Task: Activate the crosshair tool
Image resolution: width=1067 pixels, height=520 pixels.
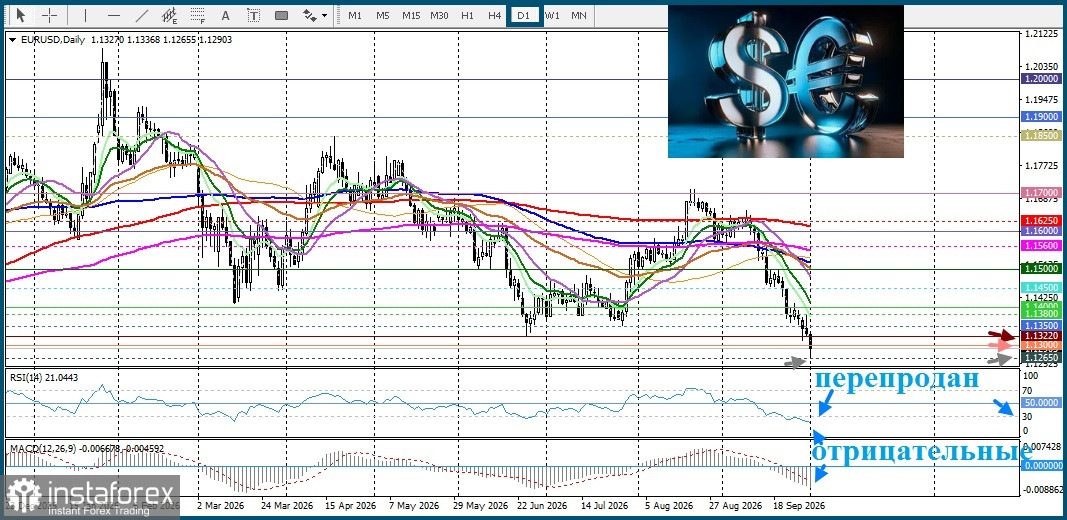Action: pyautogui.click(x=50, y=15)
